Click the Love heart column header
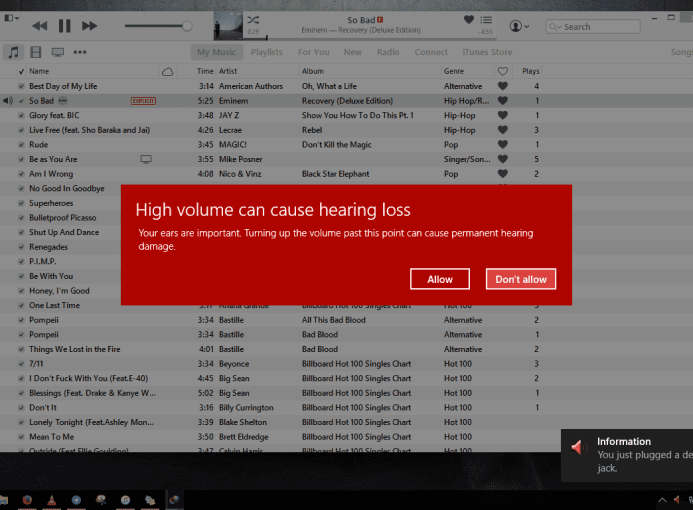 [x=503, y=71]
